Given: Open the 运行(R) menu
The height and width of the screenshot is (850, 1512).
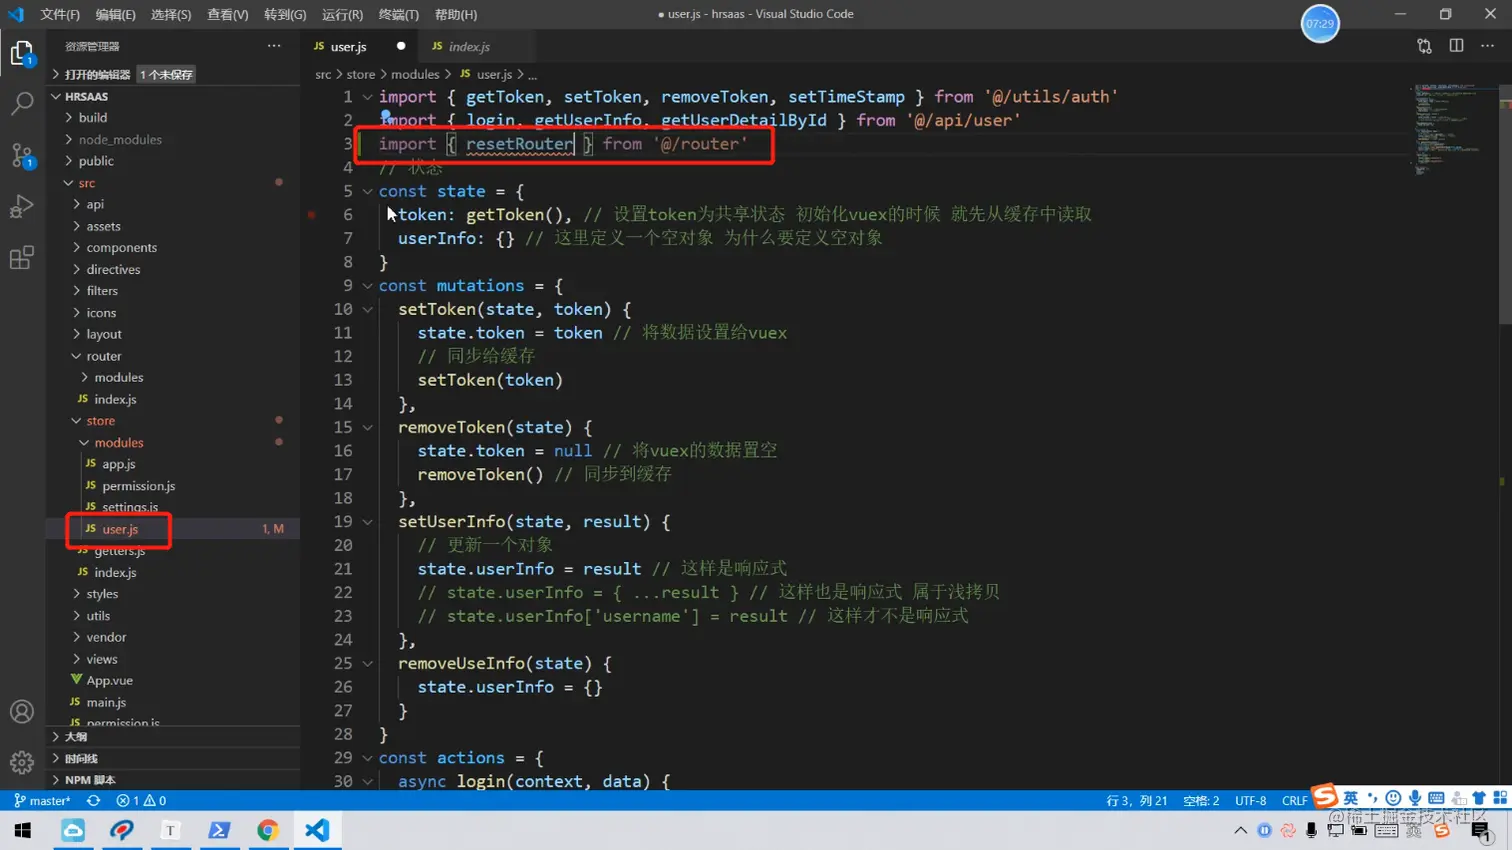Looking at the screenshot, I should point(343,14).
